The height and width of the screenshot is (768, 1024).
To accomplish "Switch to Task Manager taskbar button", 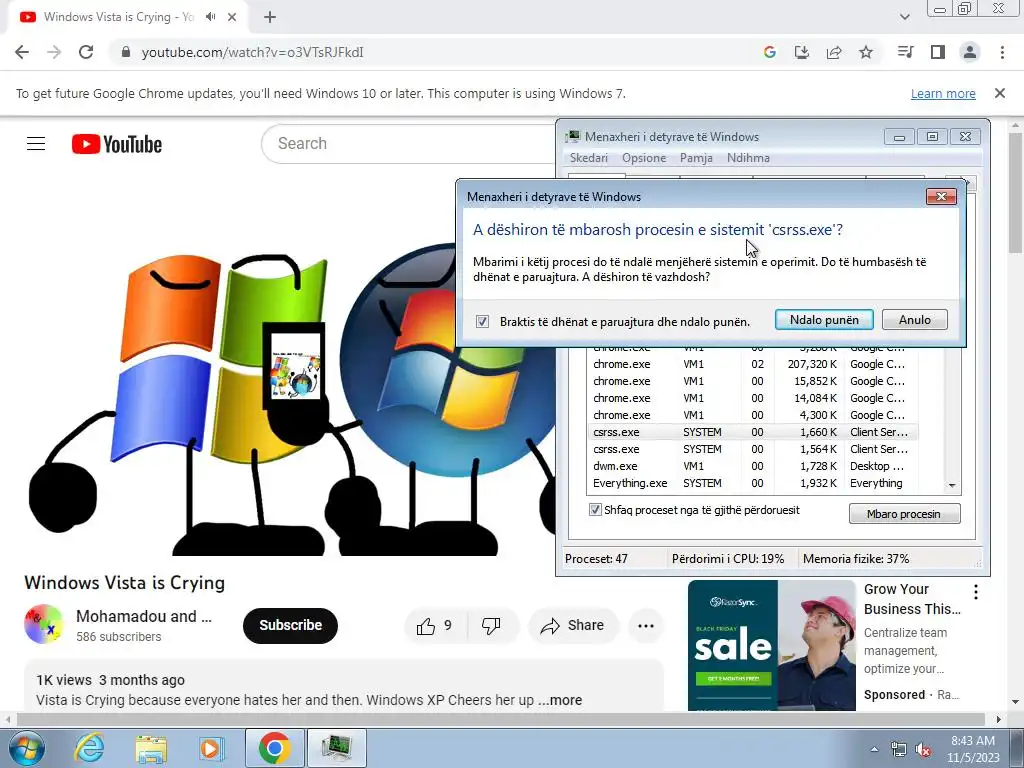I will (337, 748).
